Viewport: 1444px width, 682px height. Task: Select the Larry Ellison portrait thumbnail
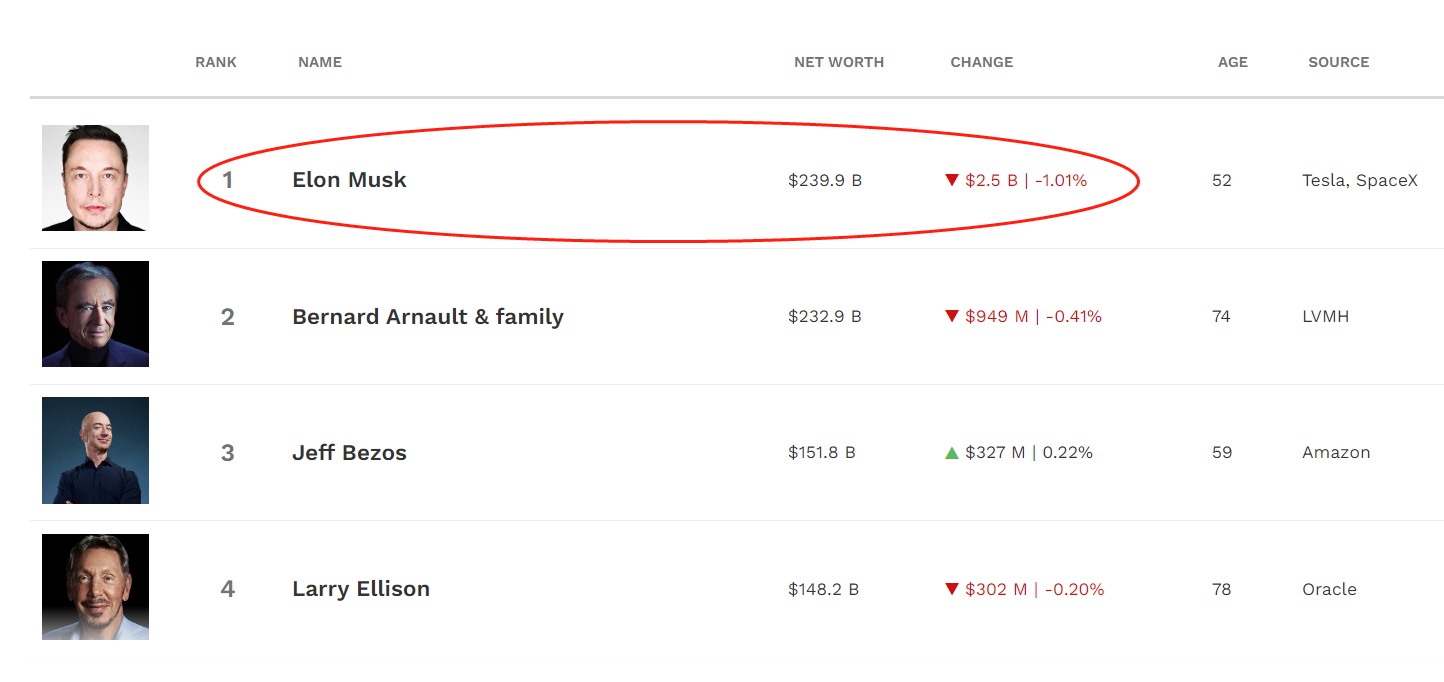pyautogui.click(x=95, y=587)
